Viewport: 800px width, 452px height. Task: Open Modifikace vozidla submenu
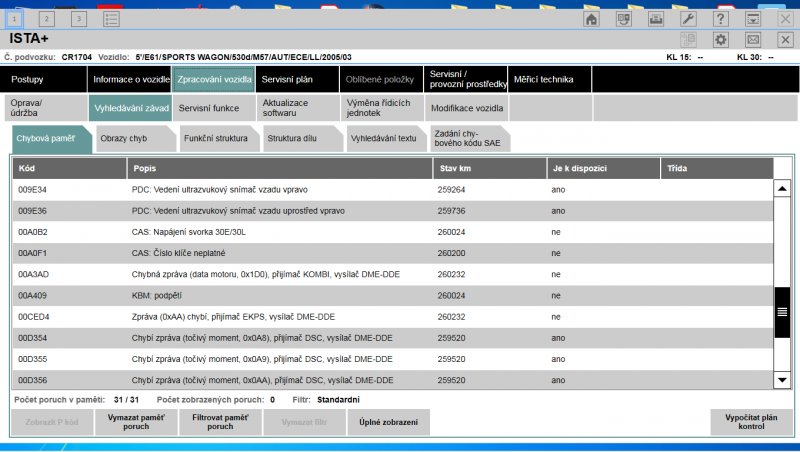click(466, 108)
